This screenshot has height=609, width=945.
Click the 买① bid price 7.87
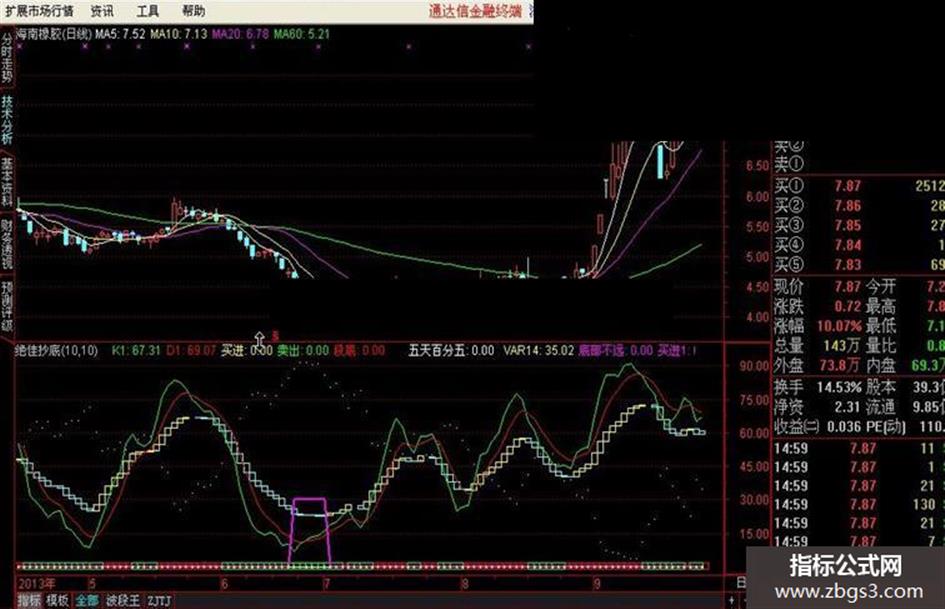[847, 186]
